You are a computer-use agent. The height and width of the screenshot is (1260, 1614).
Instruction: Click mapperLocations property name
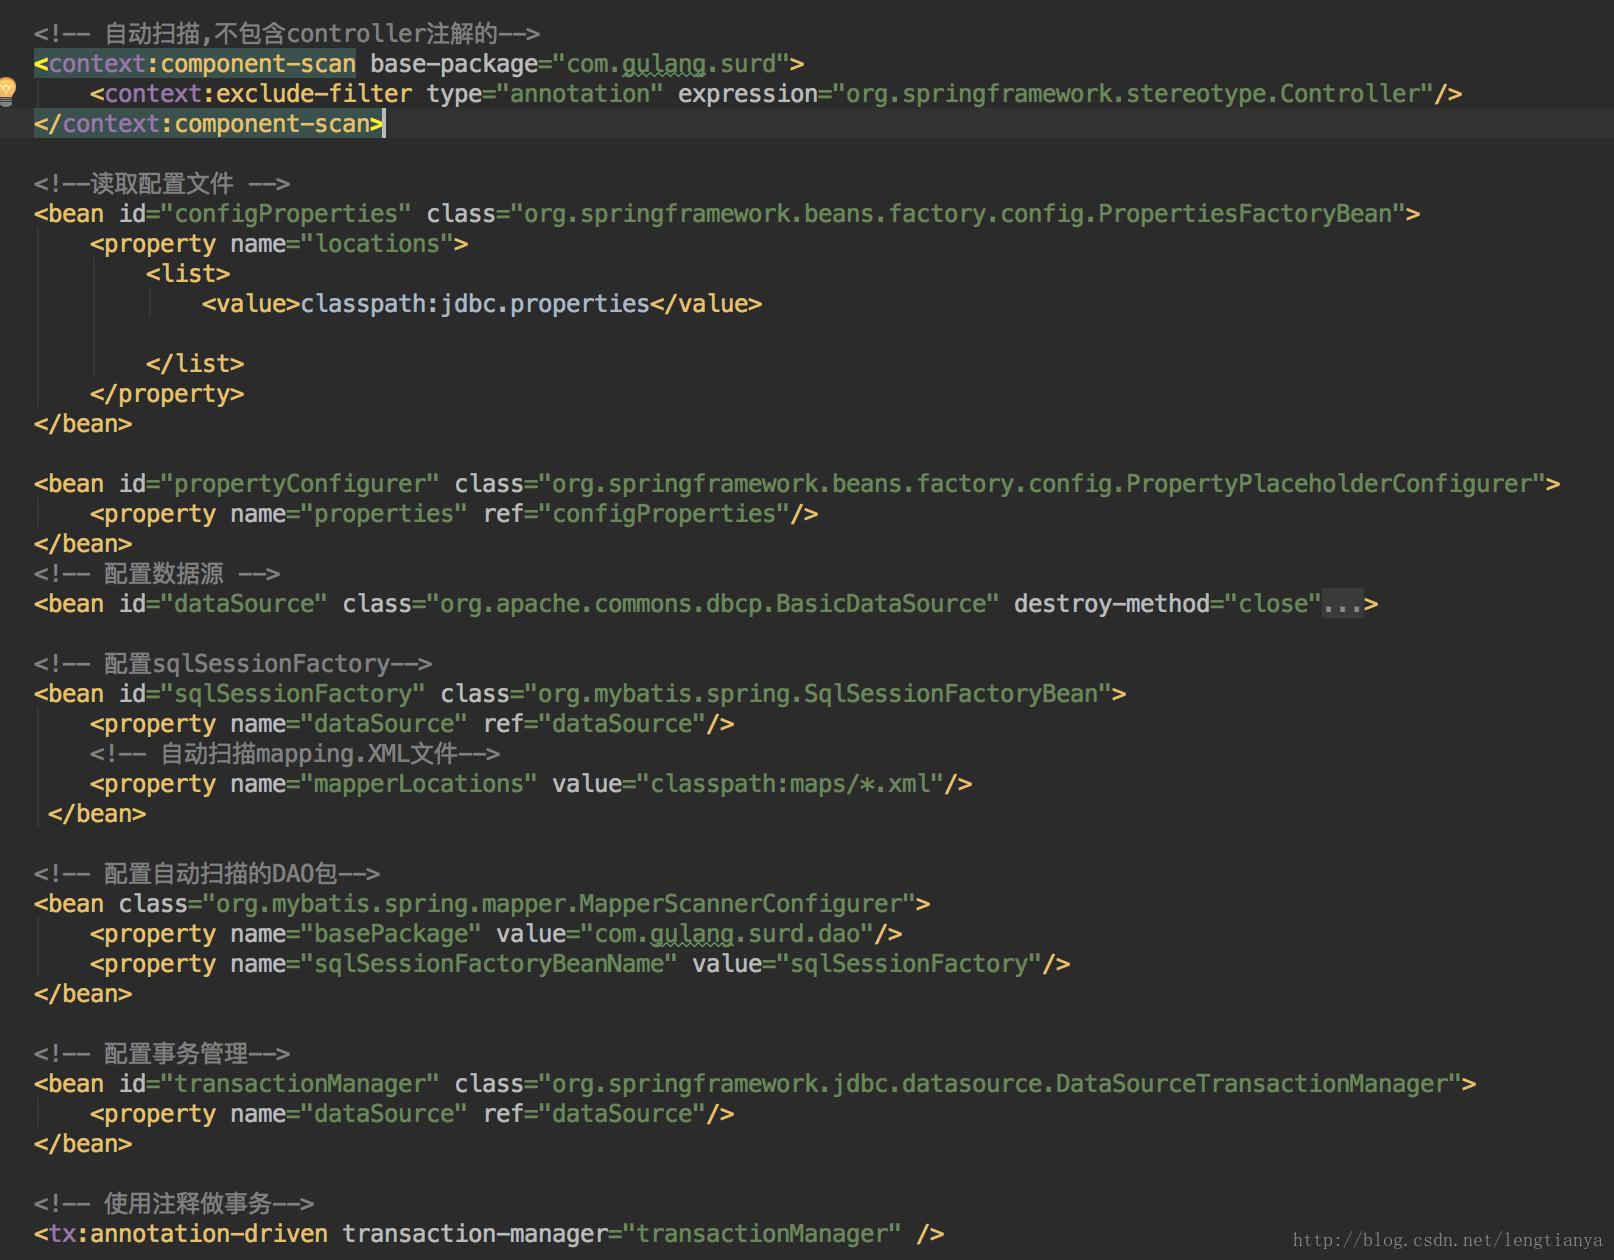pyautogui.click(x=419, y=784)
